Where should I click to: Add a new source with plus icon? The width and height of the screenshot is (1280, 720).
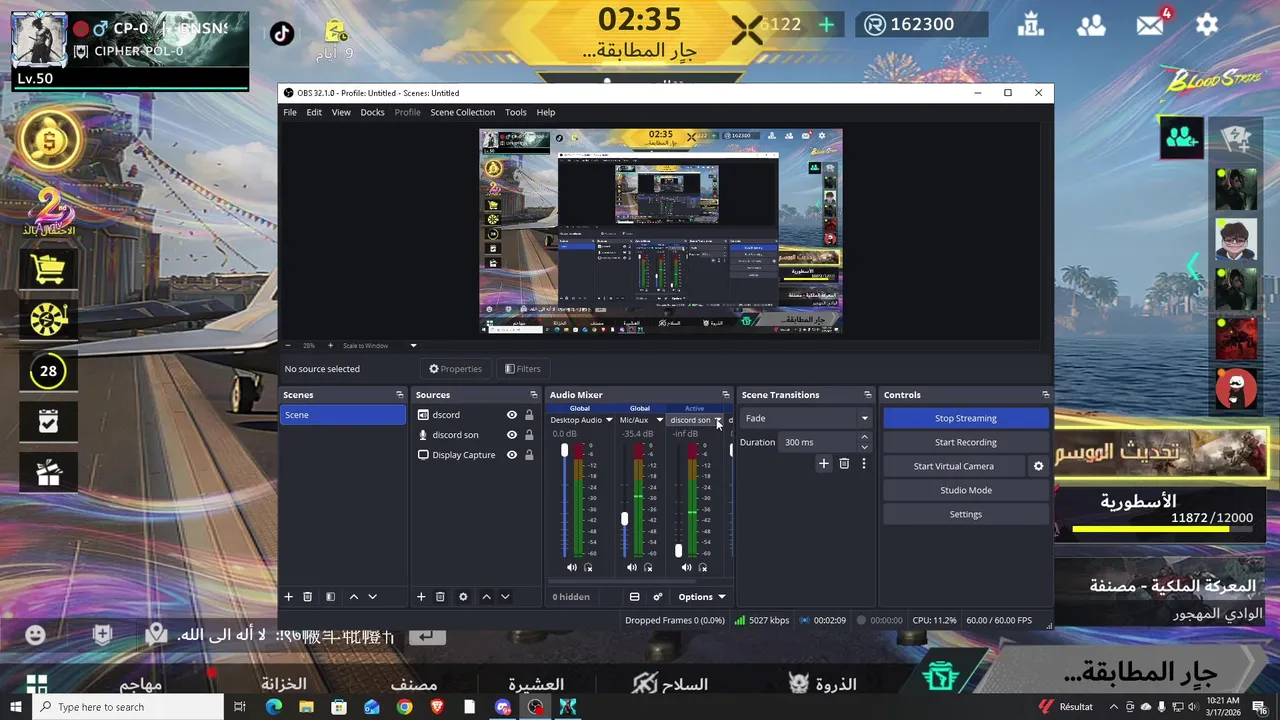click(x=421, y=597)
